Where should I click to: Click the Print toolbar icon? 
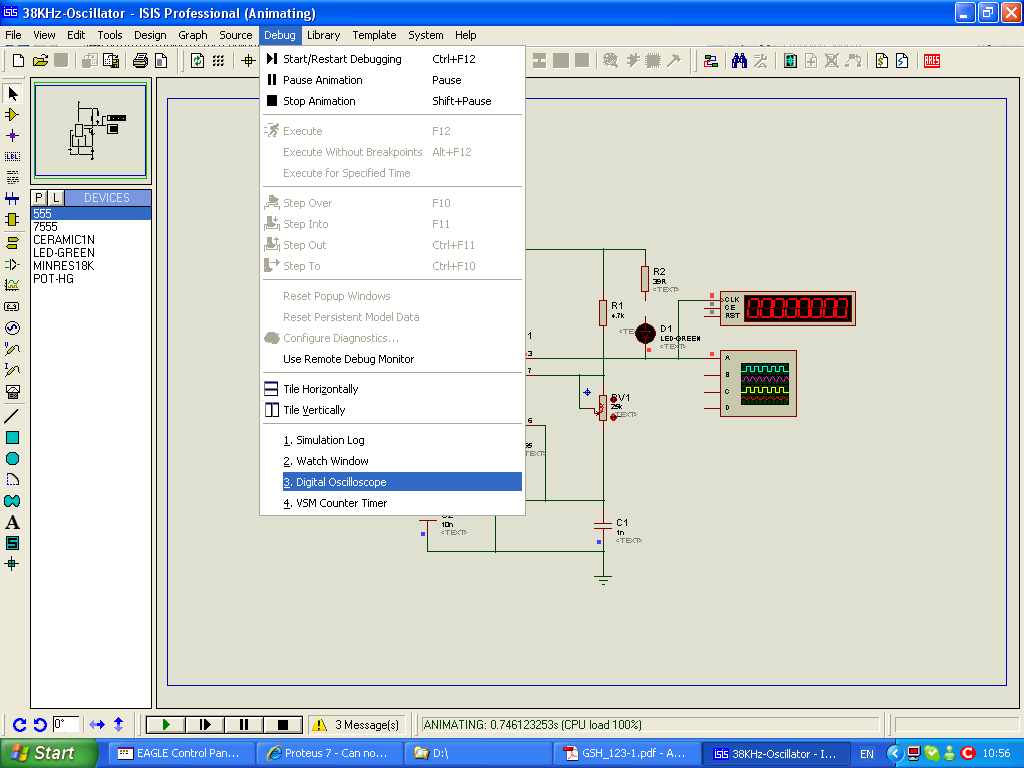pos(140,61)
